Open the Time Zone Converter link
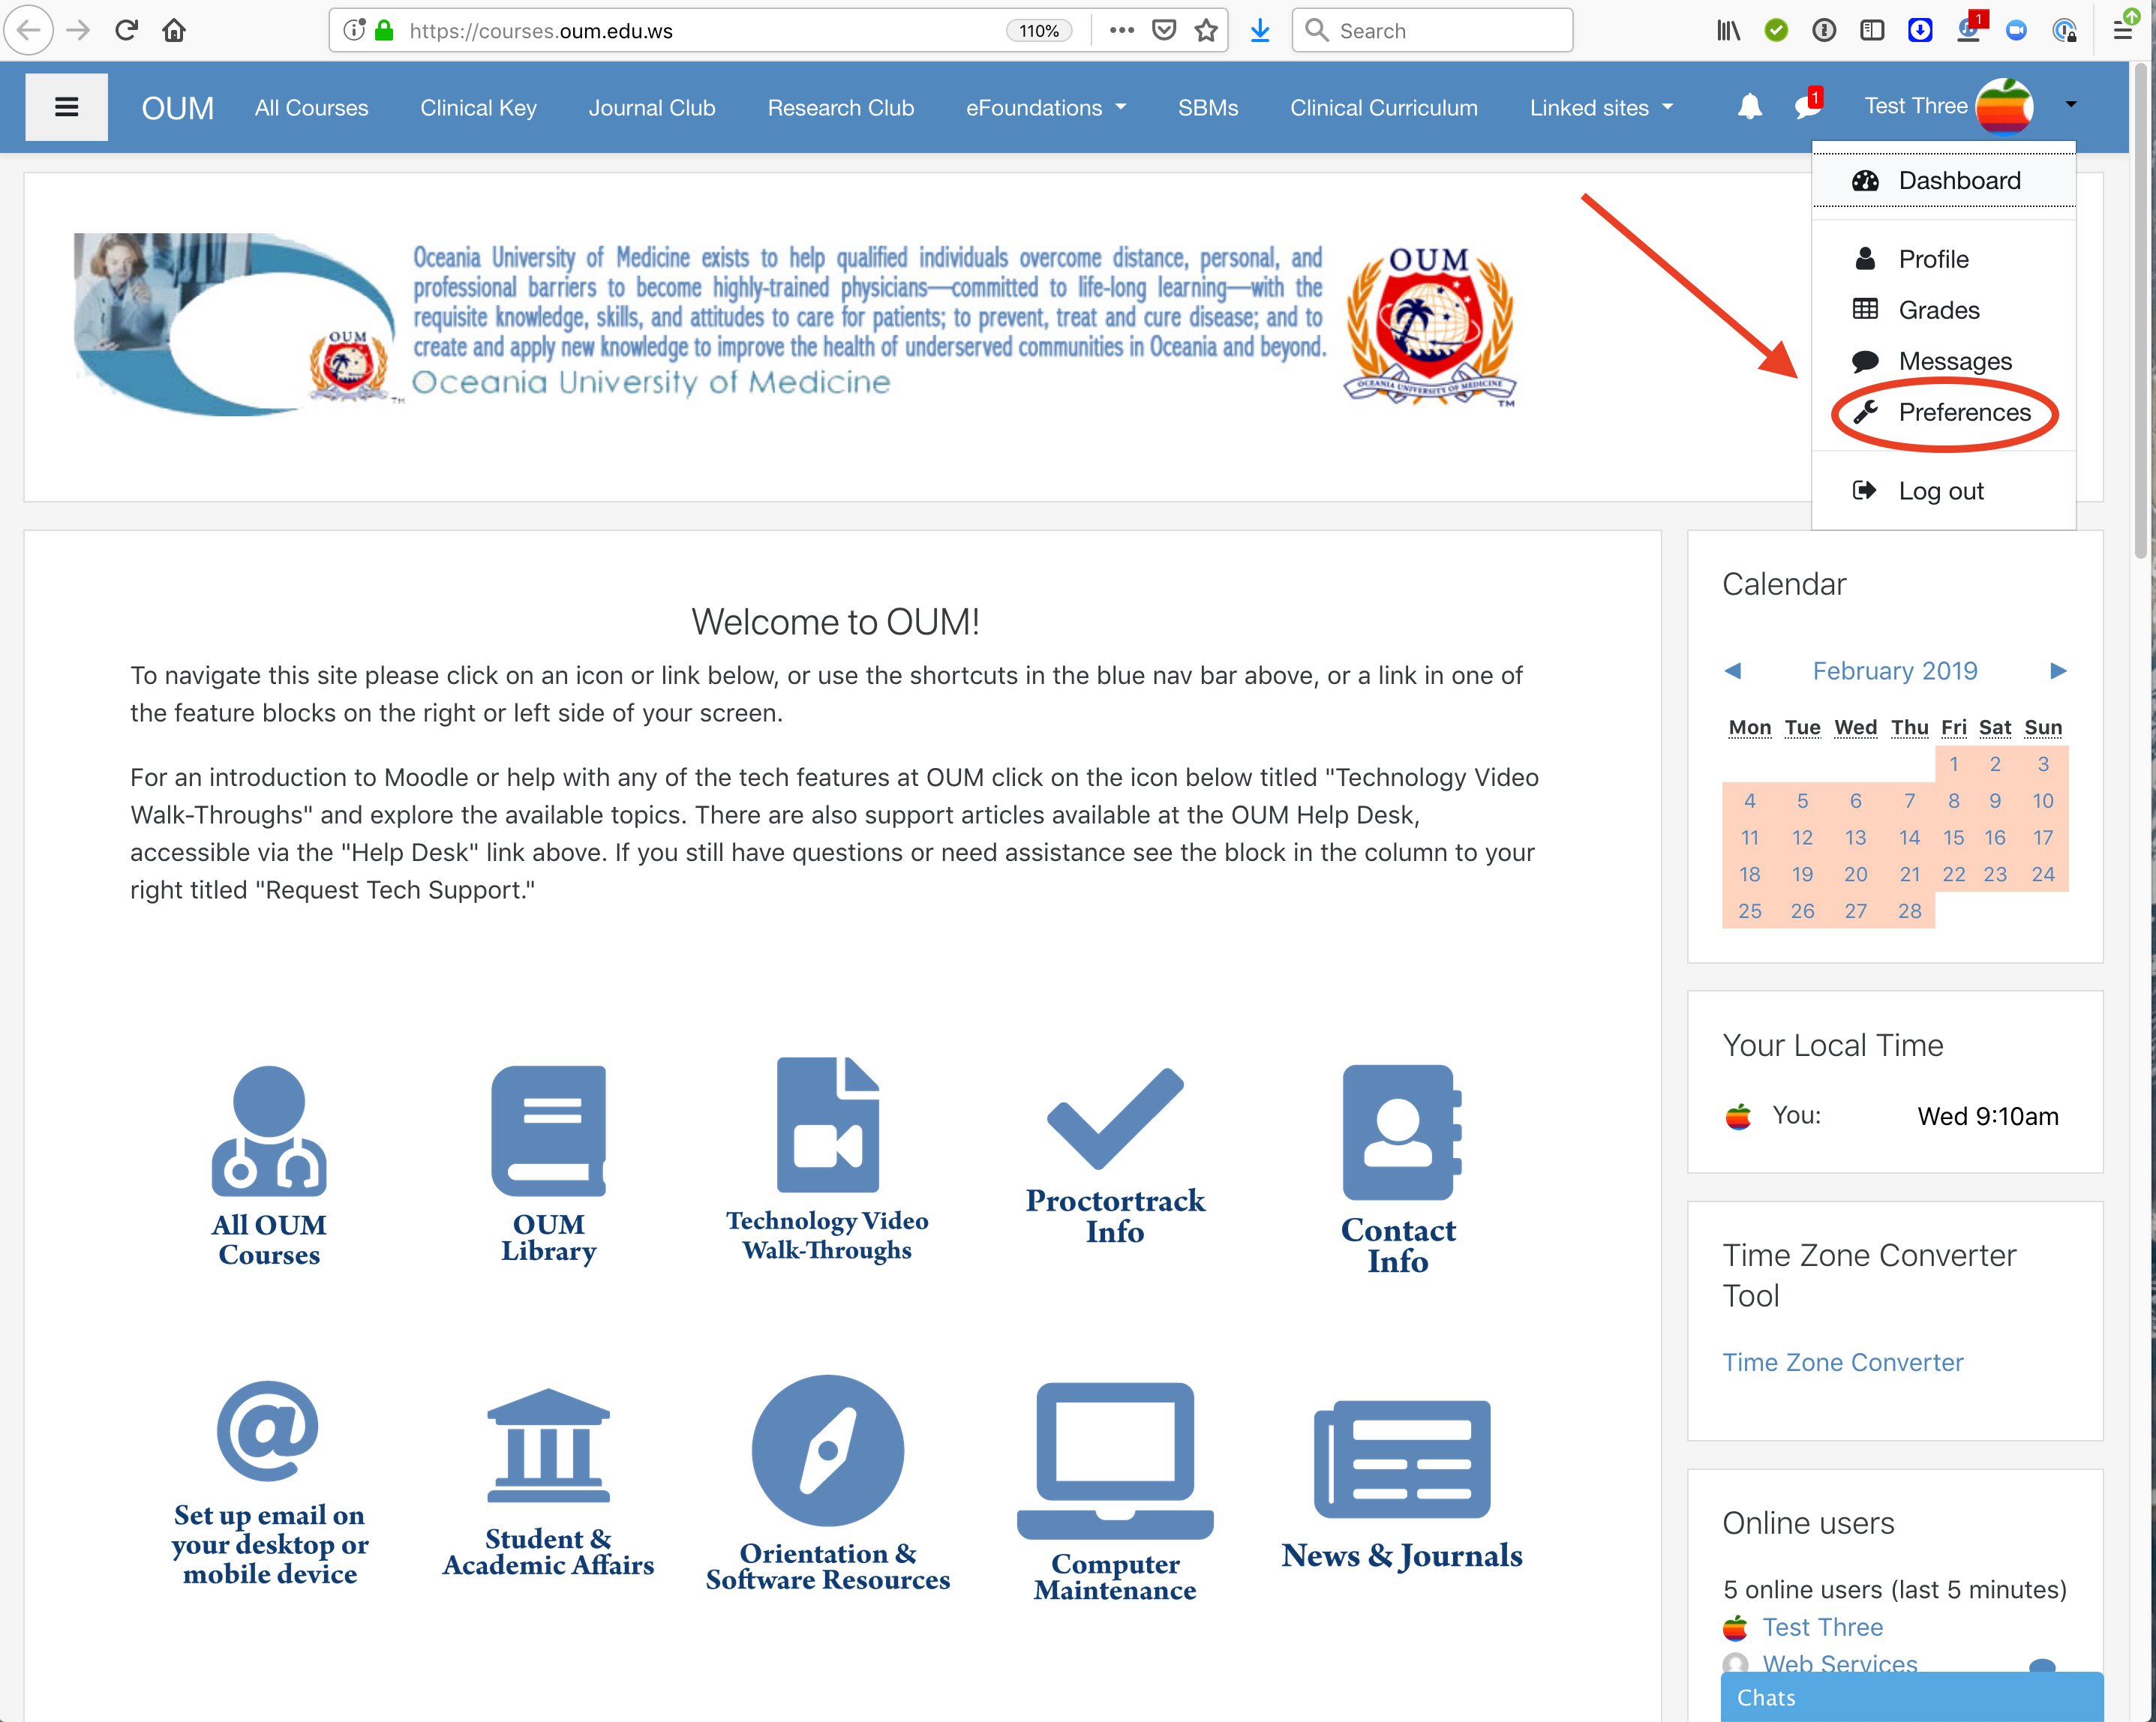The width and height of the screenshot is (2156, 1722). point(1842,1362)
